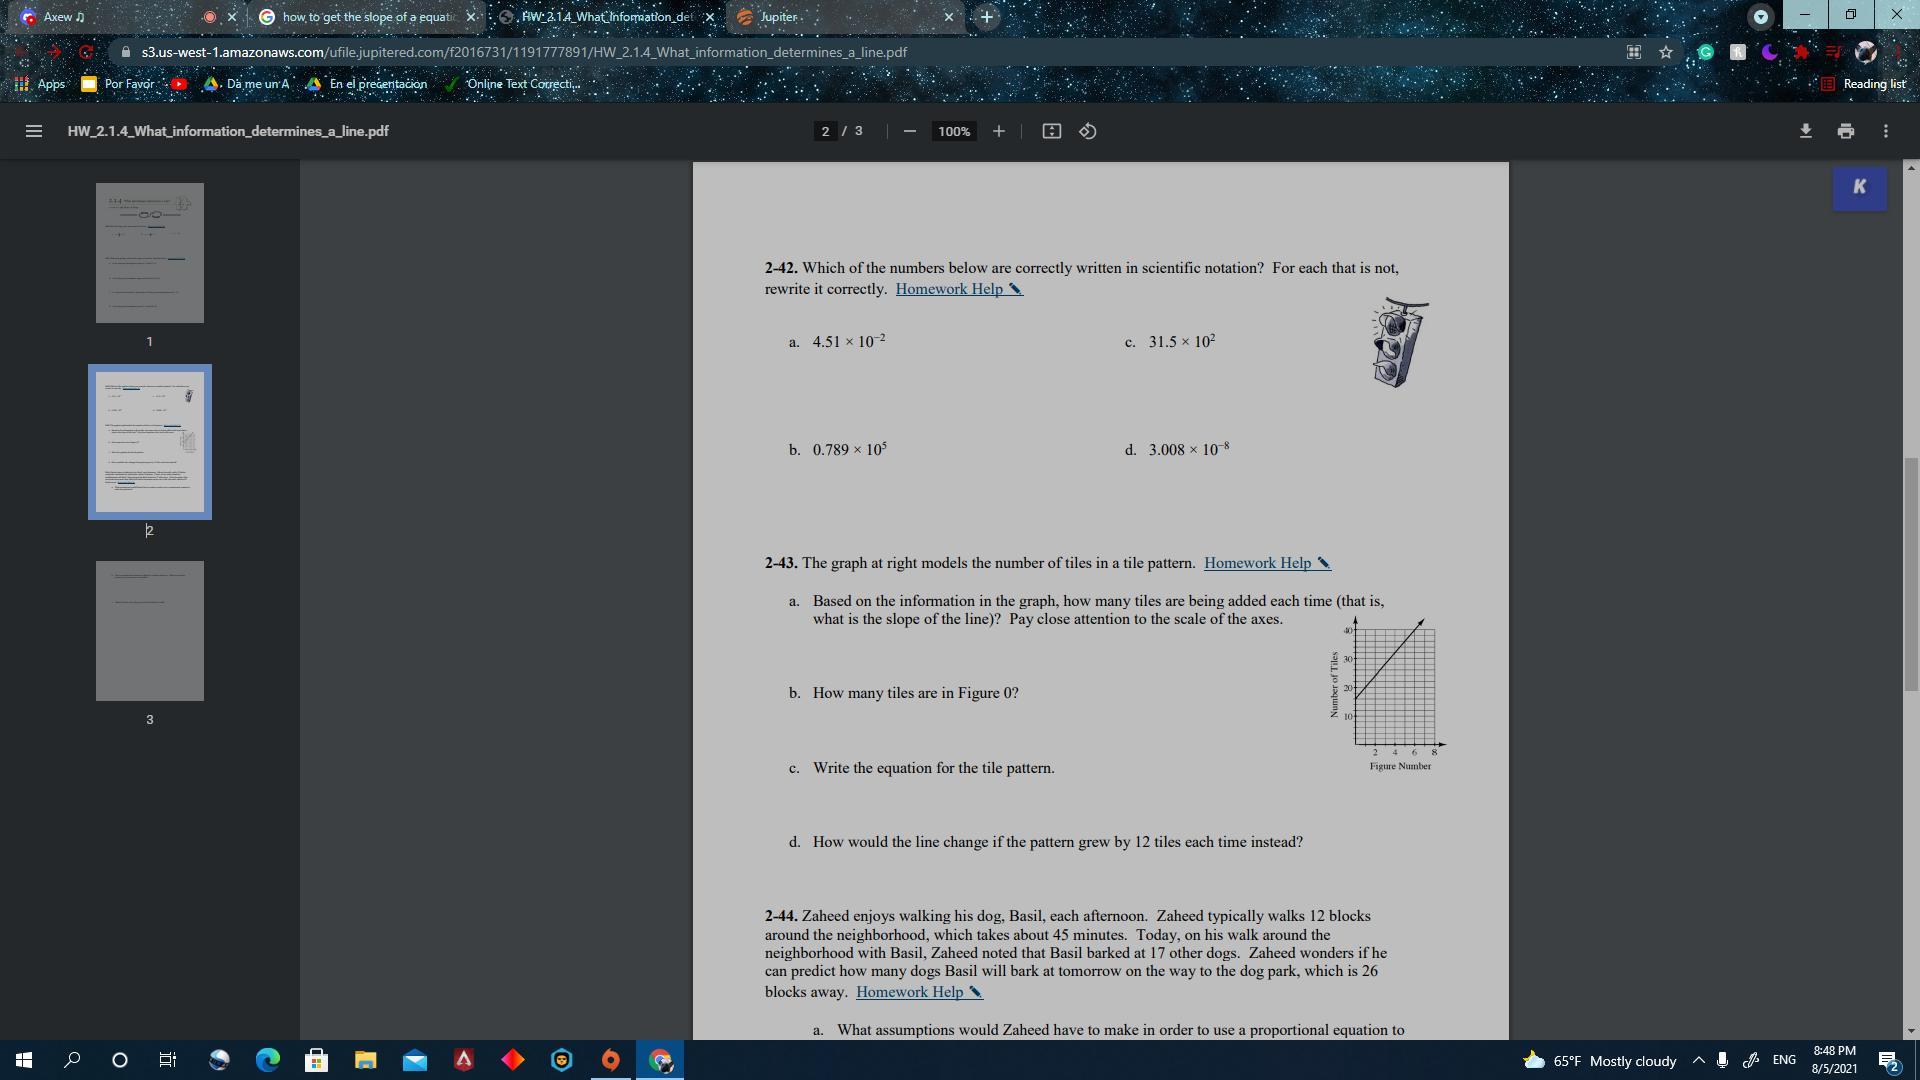The width and height of the screenshot is (1920, 1080).
Task: Click the fit to page icon
Action: tap(1051, 131)
